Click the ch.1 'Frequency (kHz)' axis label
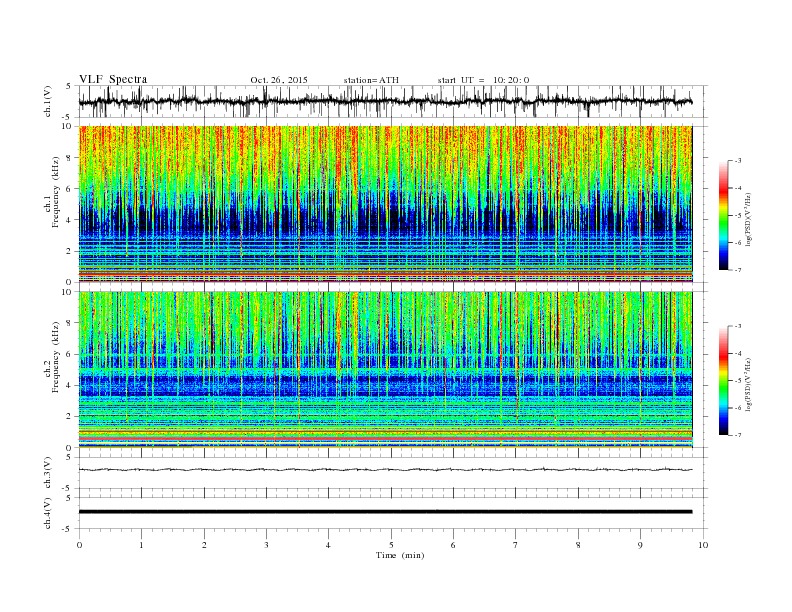 [x=55, y=192]
